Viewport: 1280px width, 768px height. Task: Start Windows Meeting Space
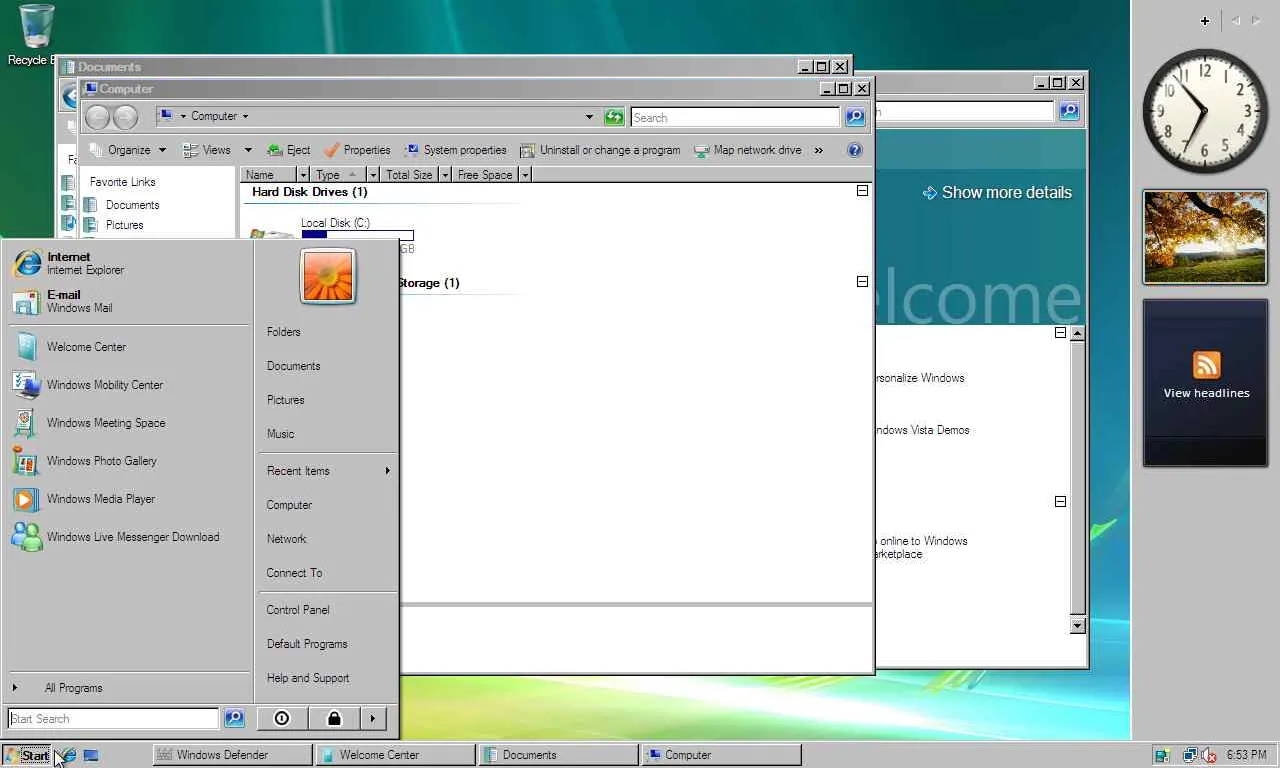pyautogui.click(x=128, y=423)
